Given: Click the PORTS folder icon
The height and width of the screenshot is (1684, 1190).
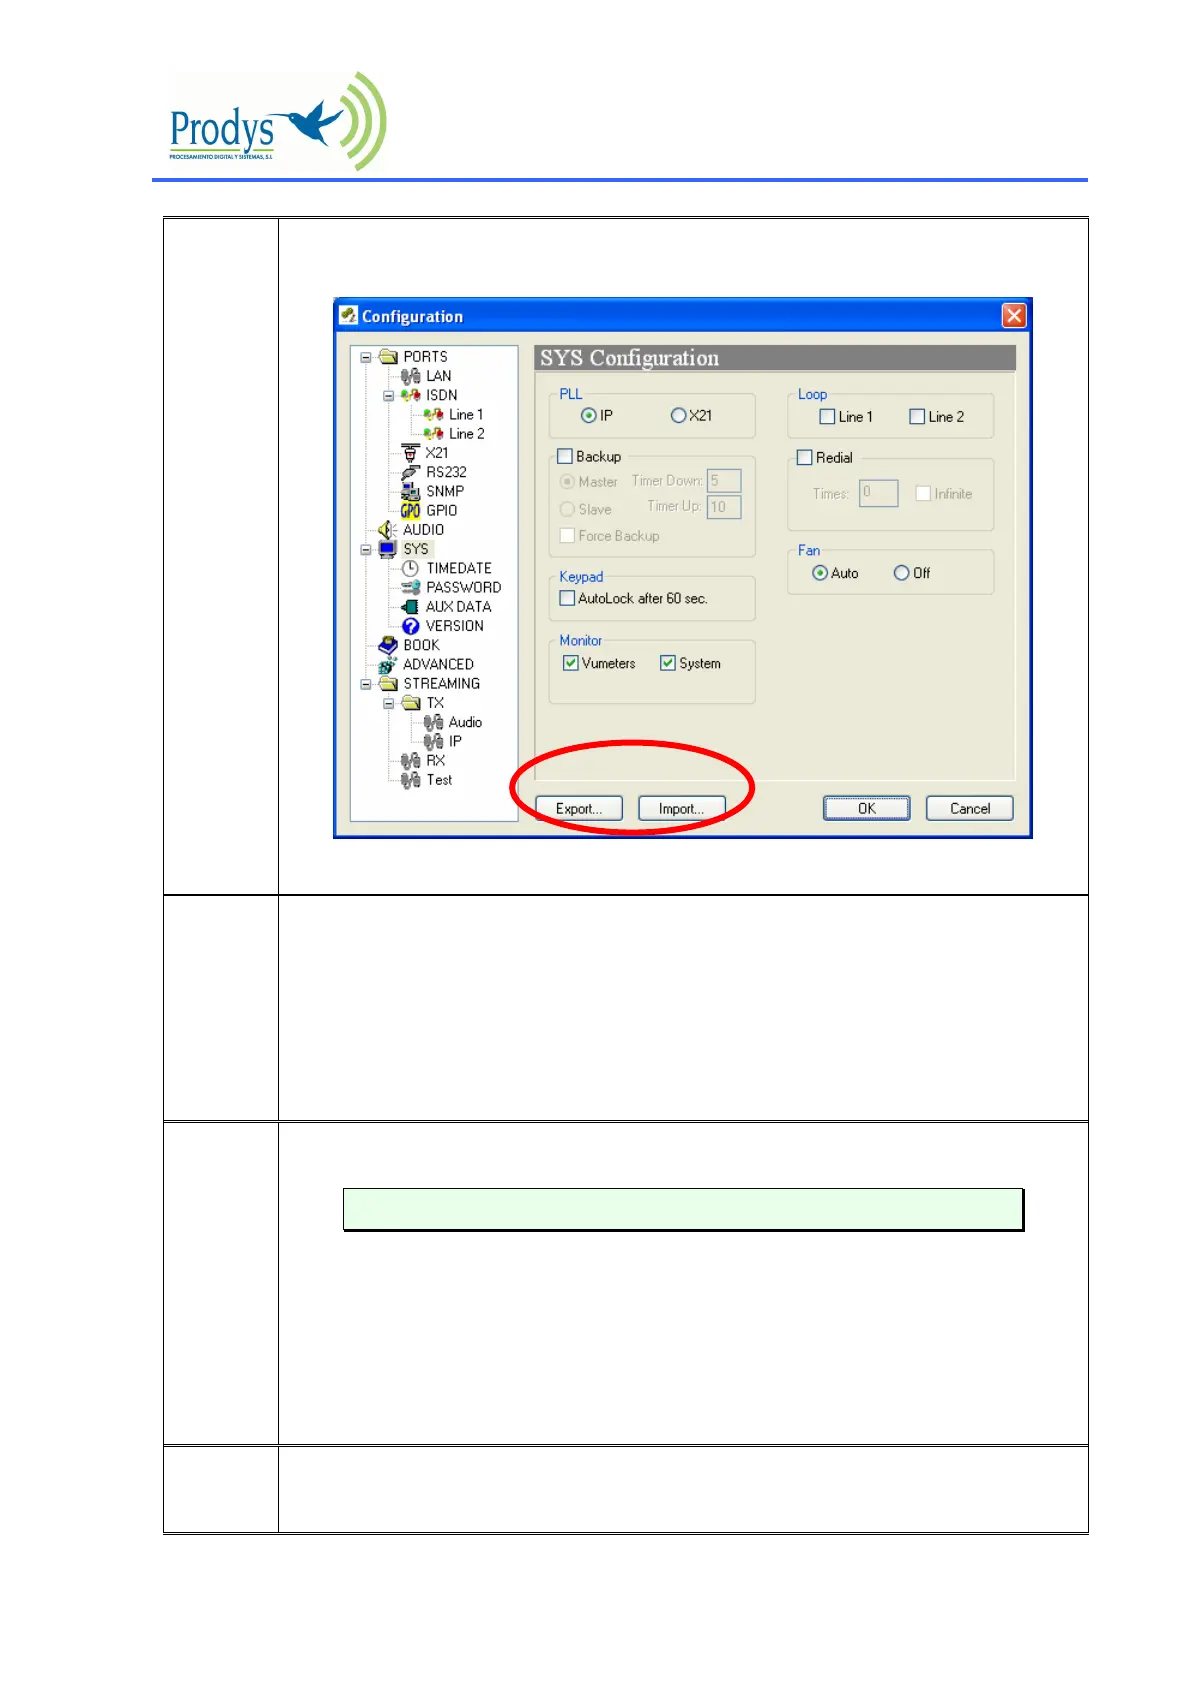Looking at the screenshot, I should click(x=388, y=357).
